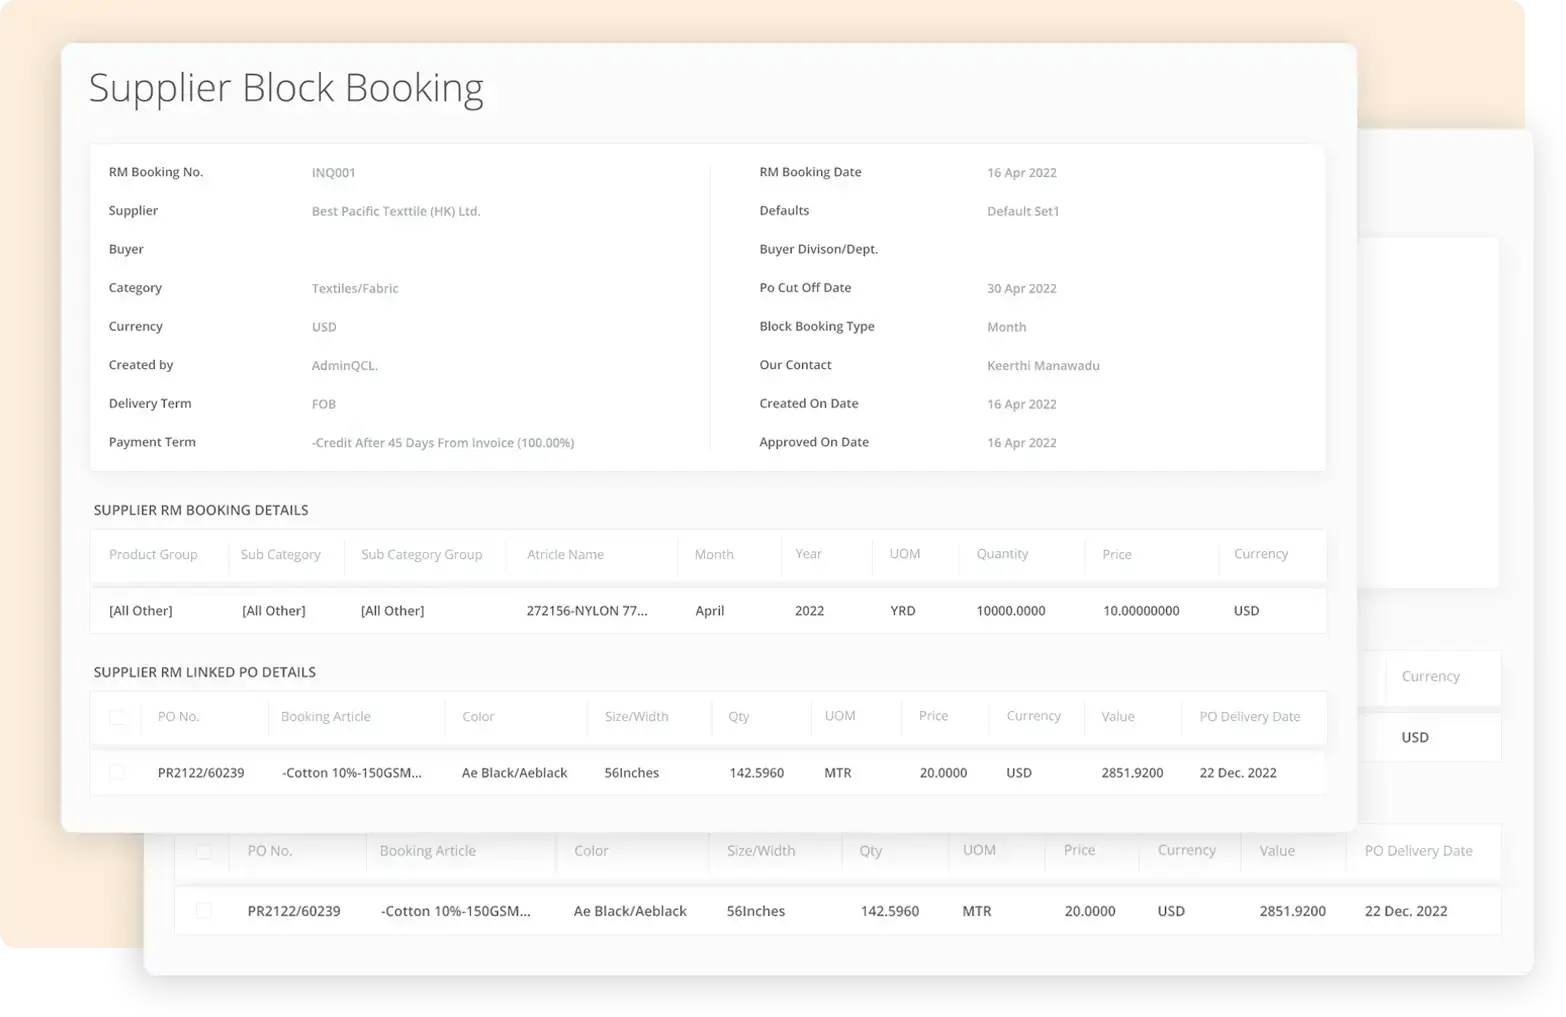Screen dimensions: 1566x1017
Task: Click the Block Booking Type value Month
Action: [1006, 326]
